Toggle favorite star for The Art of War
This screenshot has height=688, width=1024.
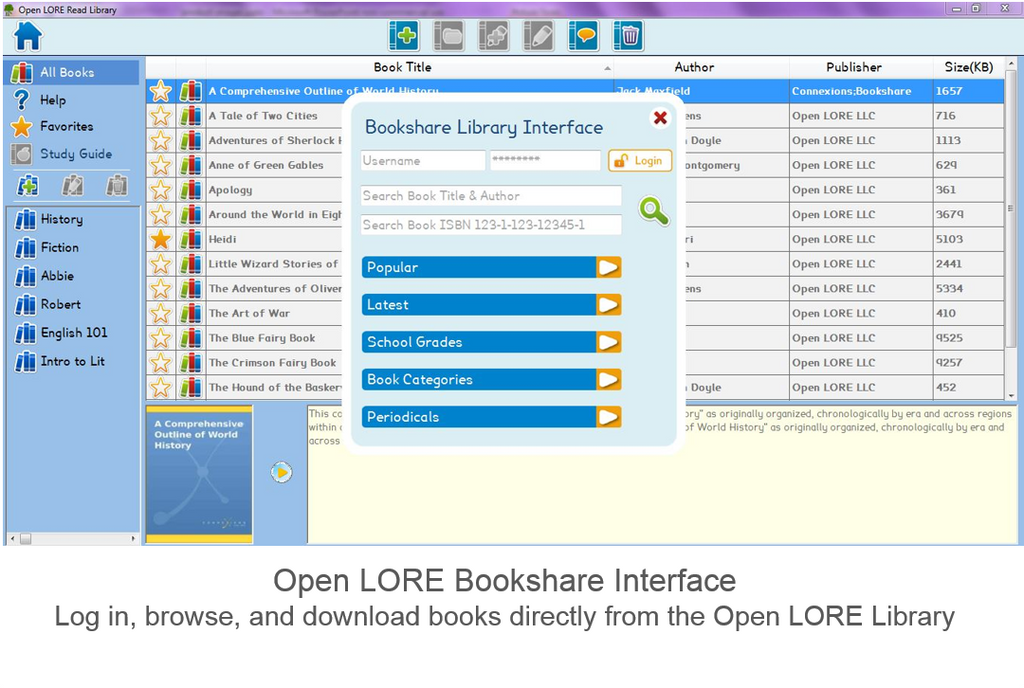[x=161, y=314]
